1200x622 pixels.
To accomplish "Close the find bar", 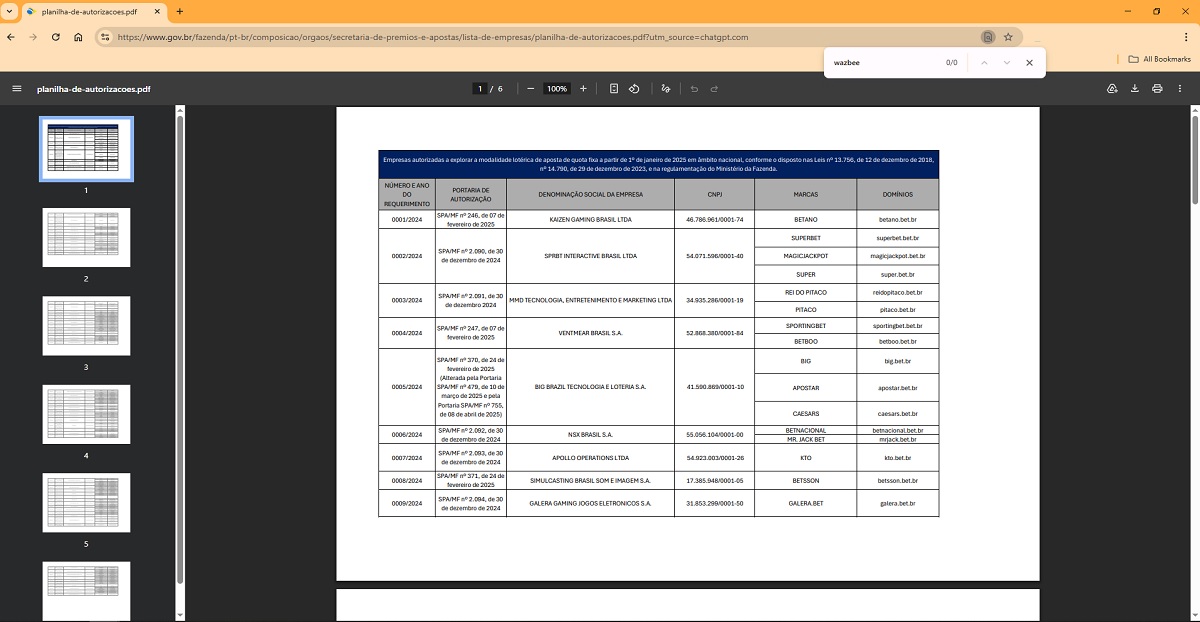I will pyautogui.click(x=1029, y=62).
